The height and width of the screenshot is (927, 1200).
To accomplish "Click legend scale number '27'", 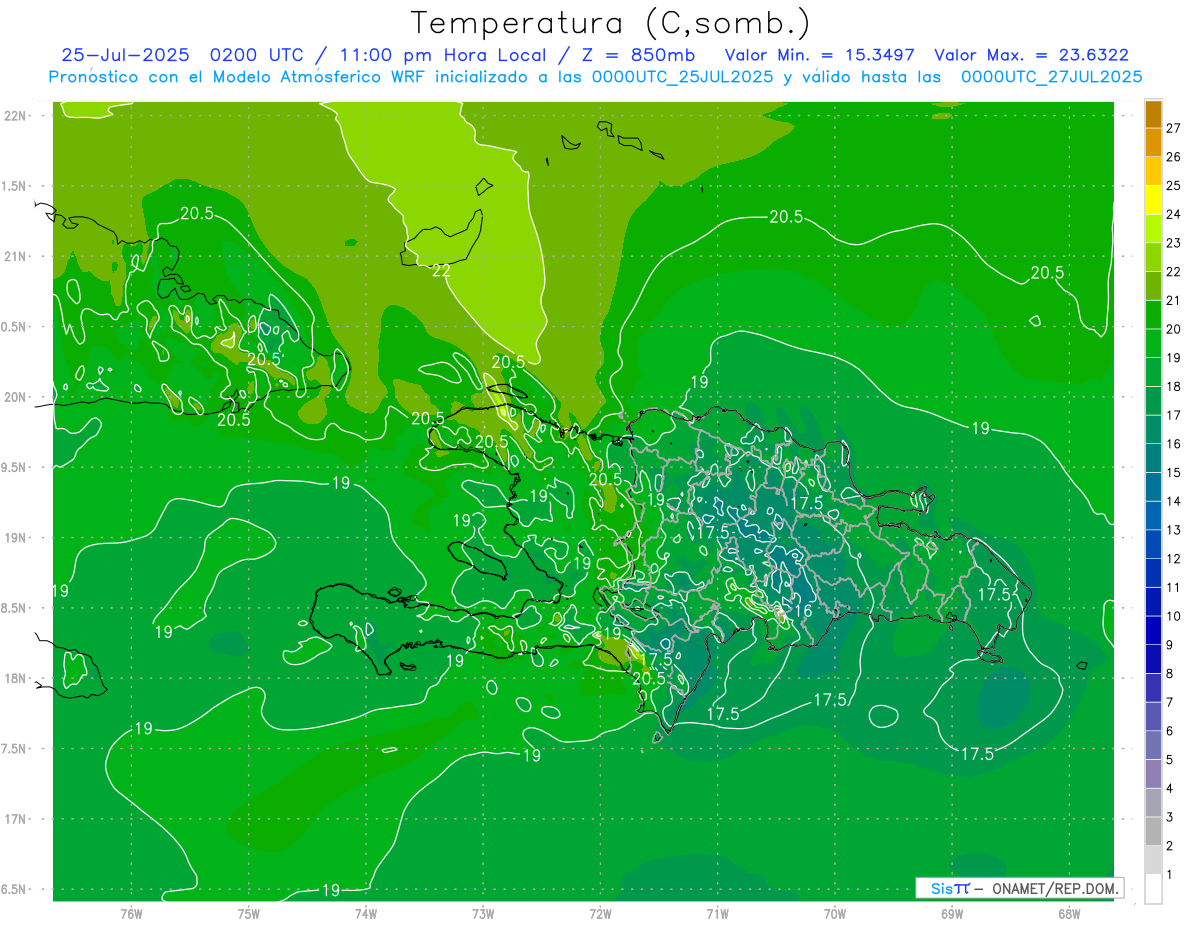I will coord(1174,128).
